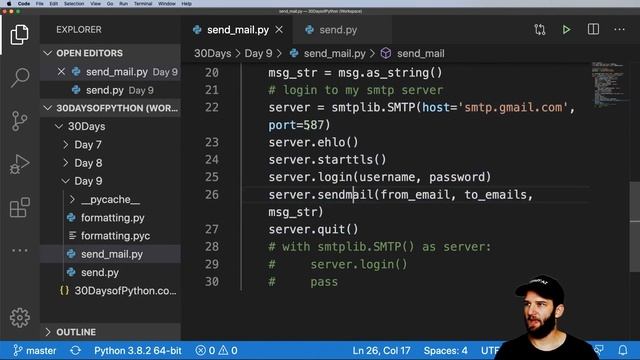The image size is (640, 360).
Task: Open the editor More Actions ellipsis
Action: (x=619, y=29)
